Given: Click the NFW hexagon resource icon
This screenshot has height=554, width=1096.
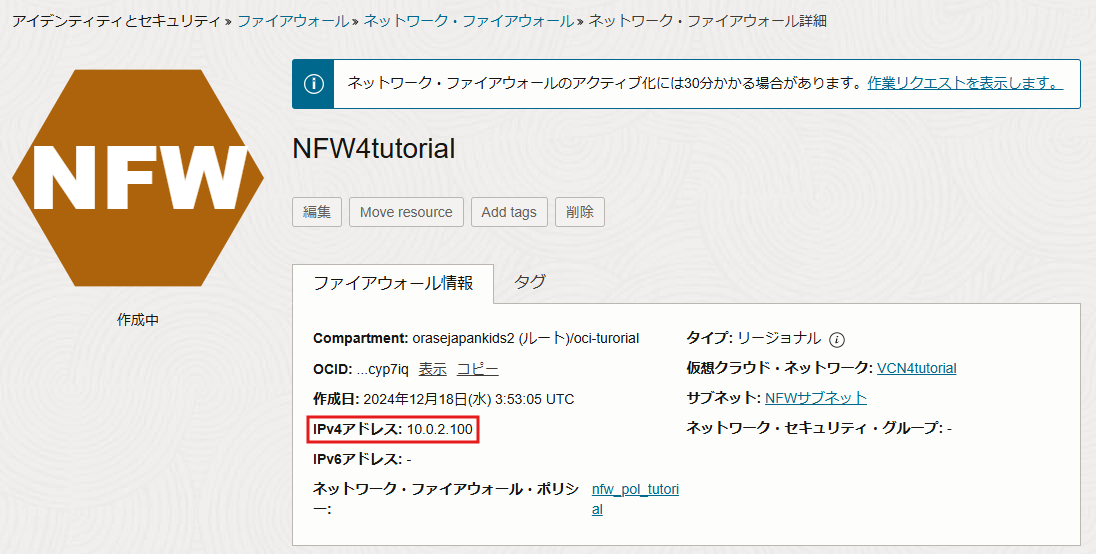Looking at the screenshot, I should (138, 178).
